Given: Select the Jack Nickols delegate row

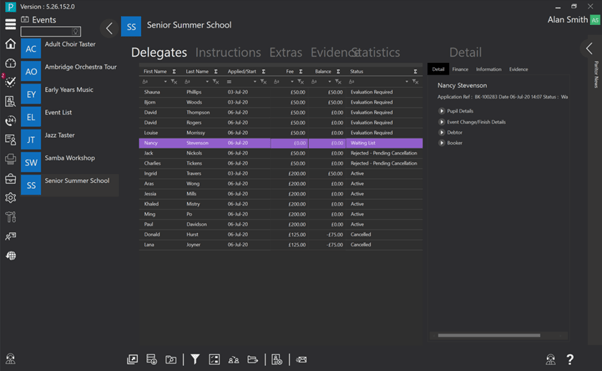Looking at the screenshot, I should (x=281, y=153).
